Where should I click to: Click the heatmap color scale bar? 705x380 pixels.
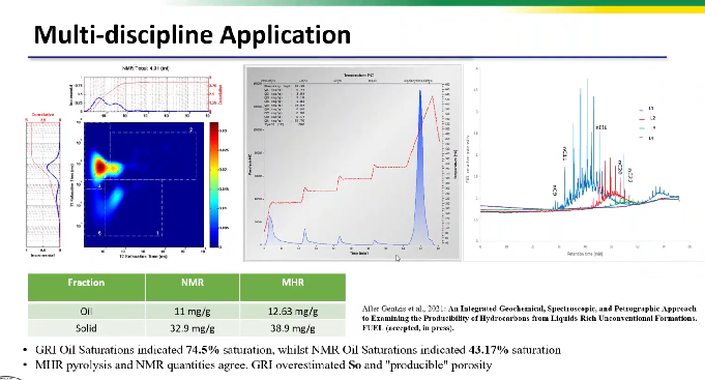(x=214, y=184)
